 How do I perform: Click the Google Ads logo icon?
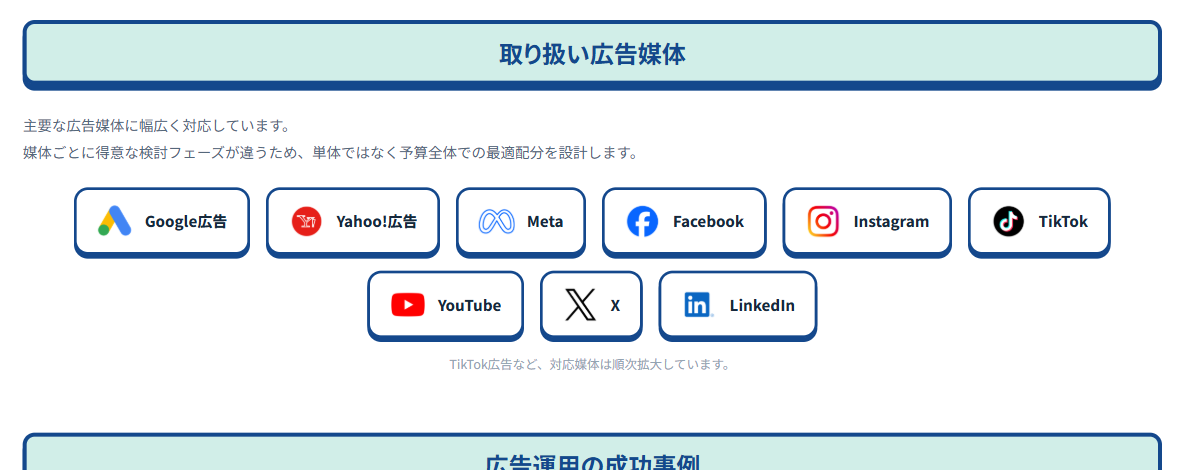115,221
